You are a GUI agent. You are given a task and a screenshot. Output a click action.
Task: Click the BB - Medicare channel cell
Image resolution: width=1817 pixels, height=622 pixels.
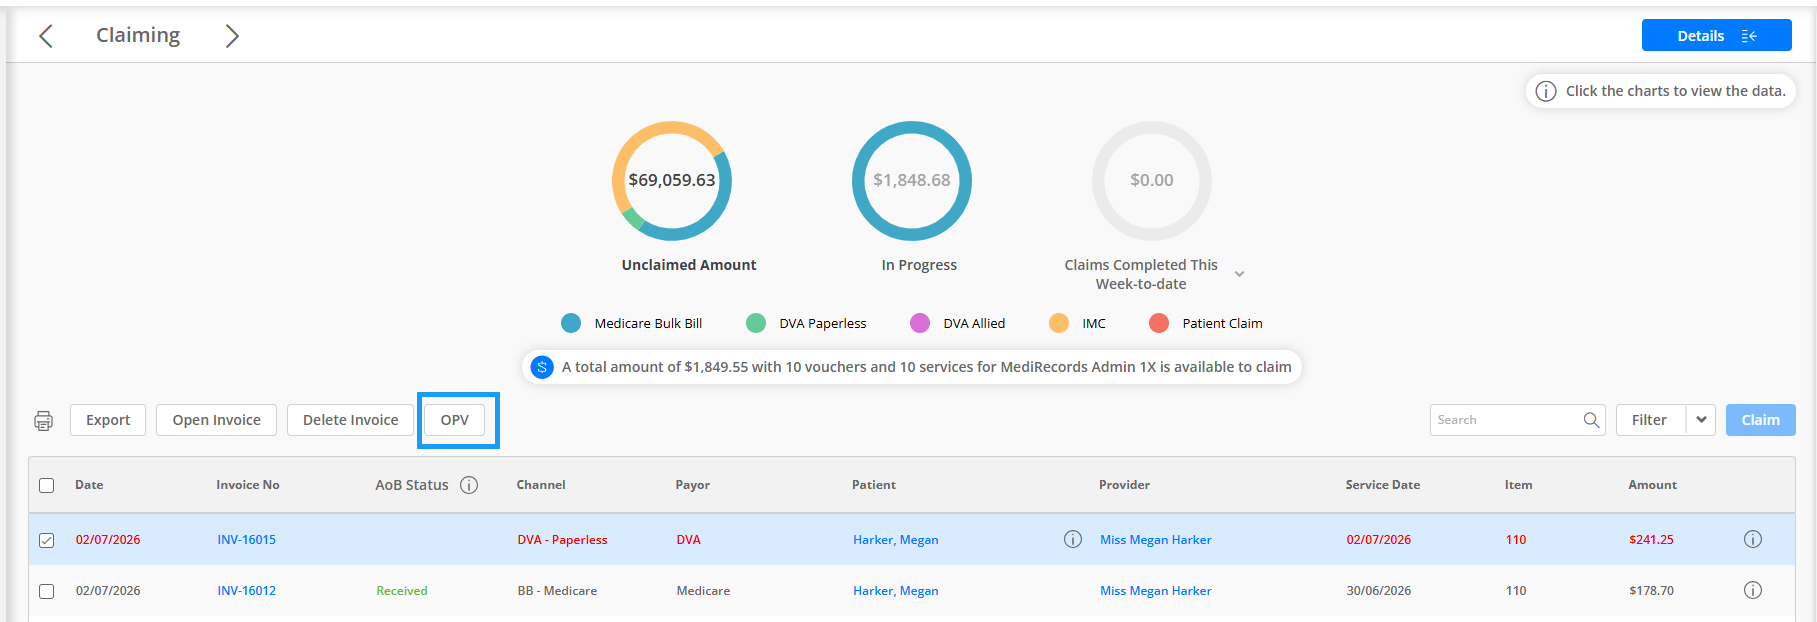point(557,591)
